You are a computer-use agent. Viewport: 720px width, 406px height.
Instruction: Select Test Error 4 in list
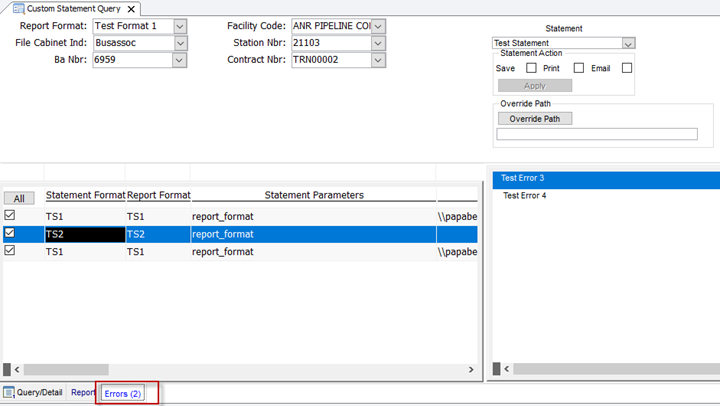point(524,196)
